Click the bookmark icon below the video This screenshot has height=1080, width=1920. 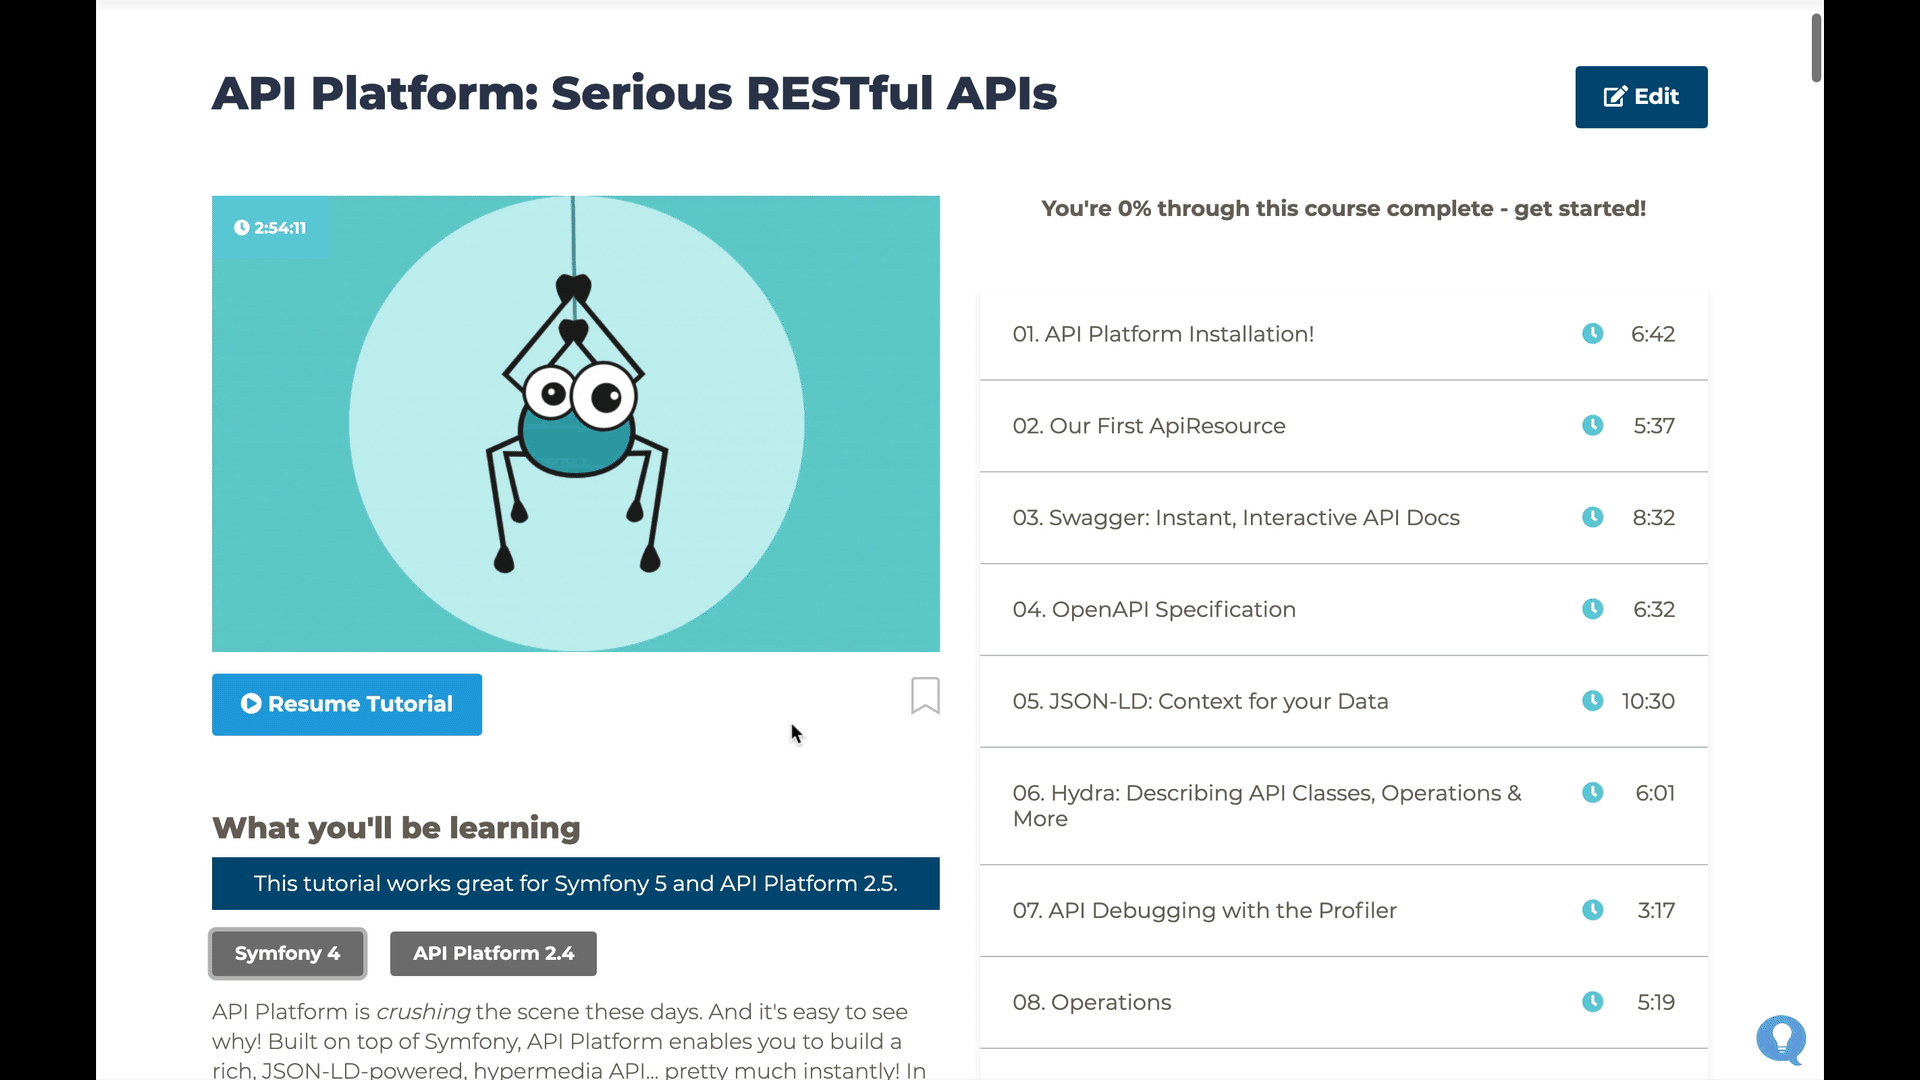[925, 696]
